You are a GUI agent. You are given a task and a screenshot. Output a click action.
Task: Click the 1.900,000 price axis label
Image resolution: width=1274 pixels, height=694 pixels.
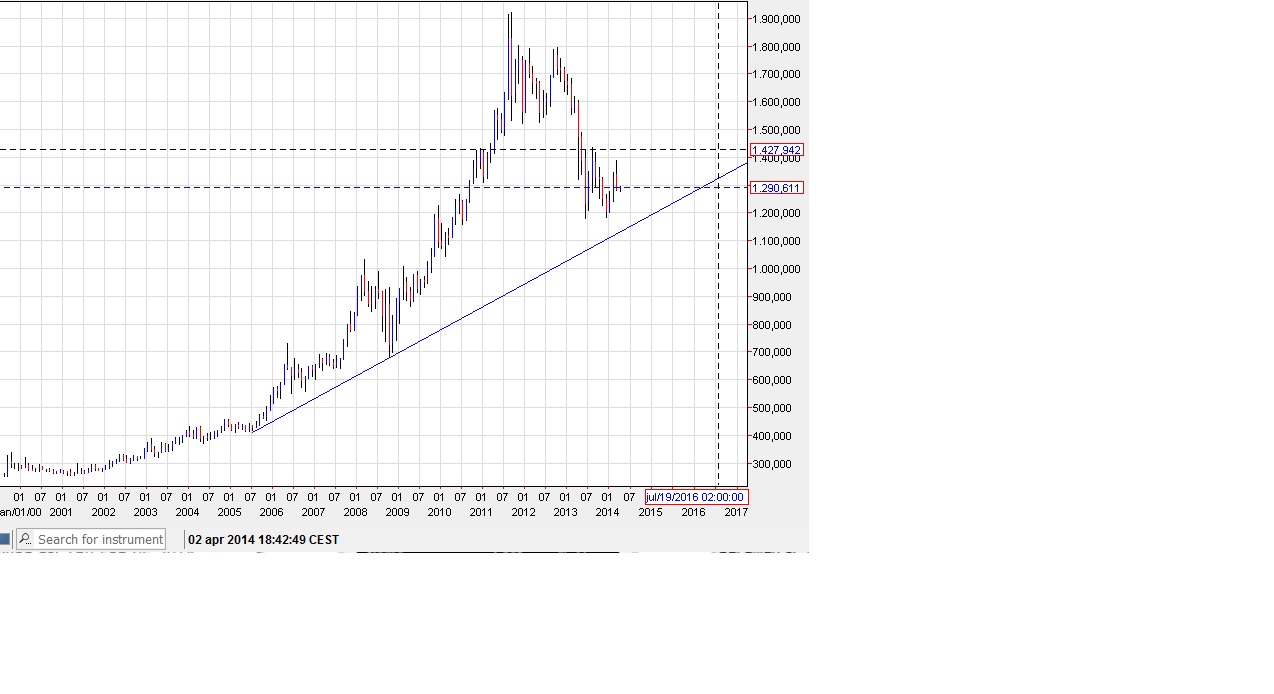777,19
